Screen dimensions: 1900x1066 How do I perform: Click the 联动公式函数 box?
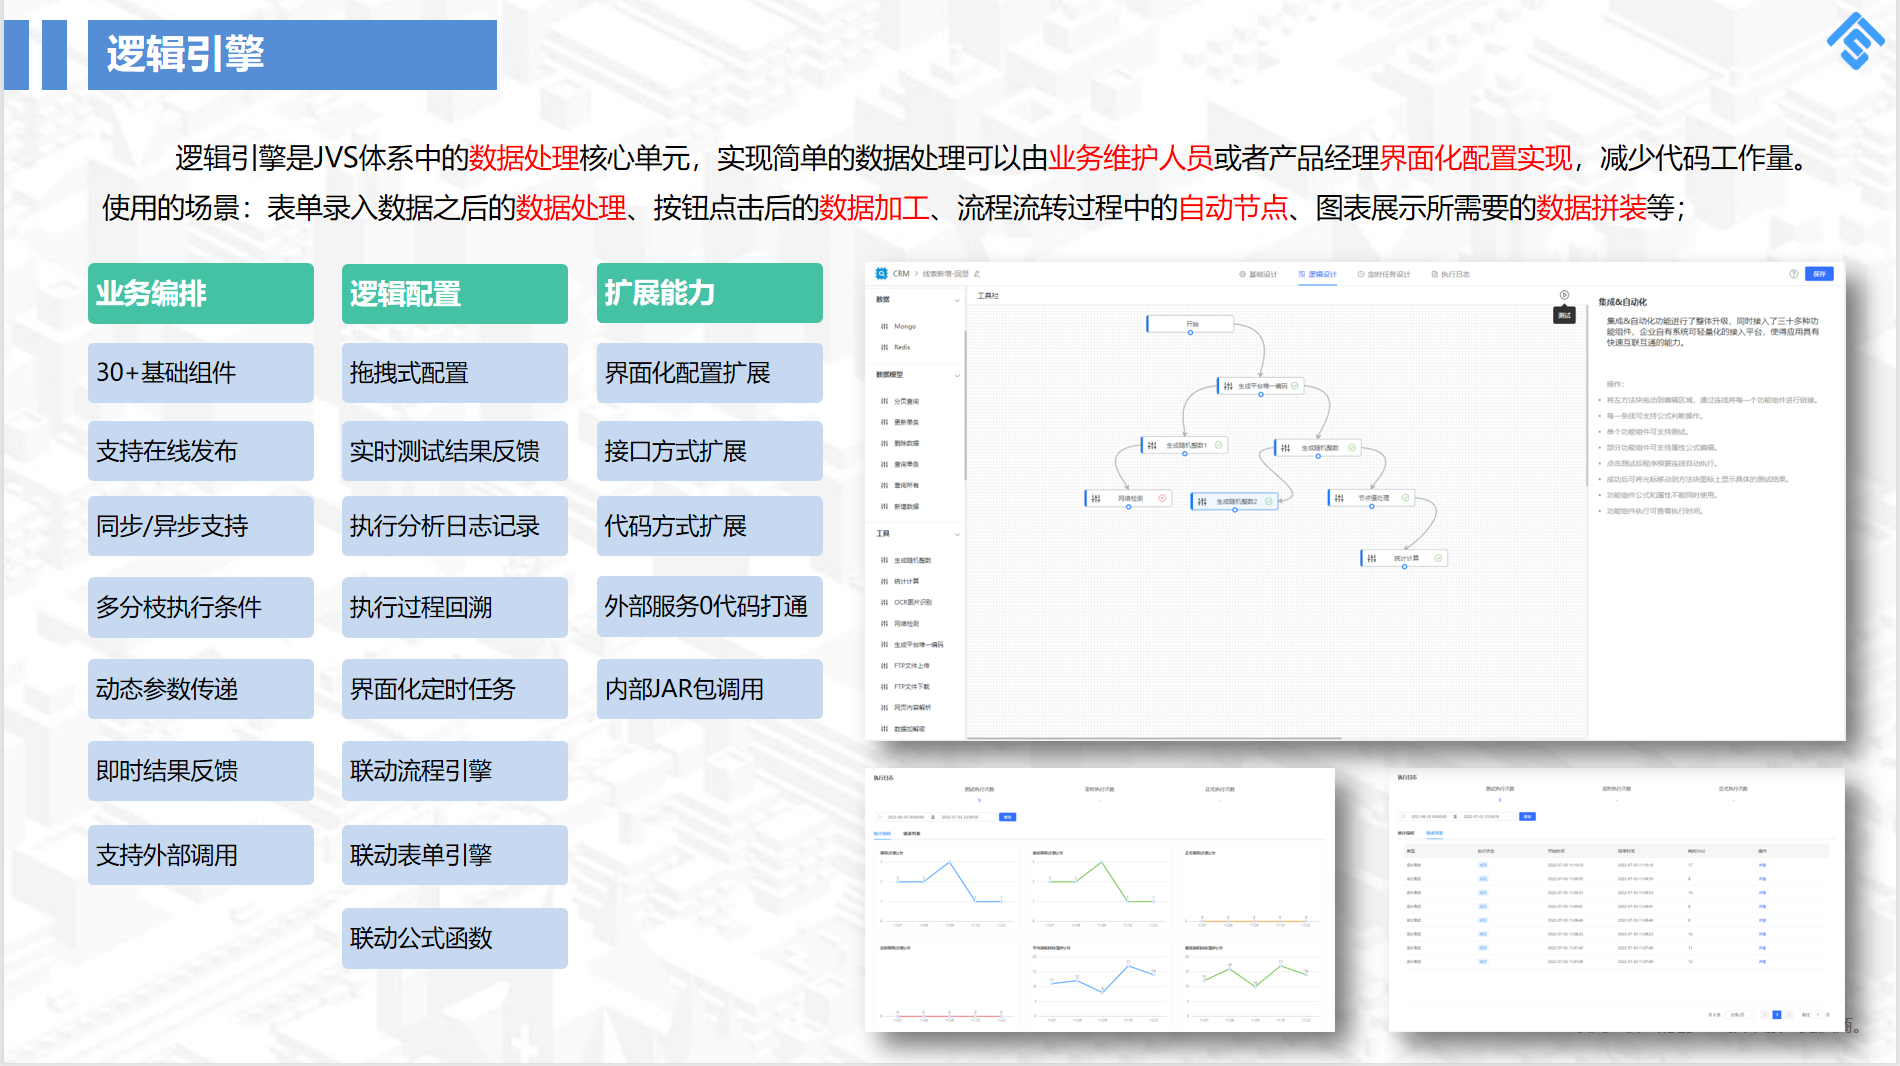pos(455,938)
